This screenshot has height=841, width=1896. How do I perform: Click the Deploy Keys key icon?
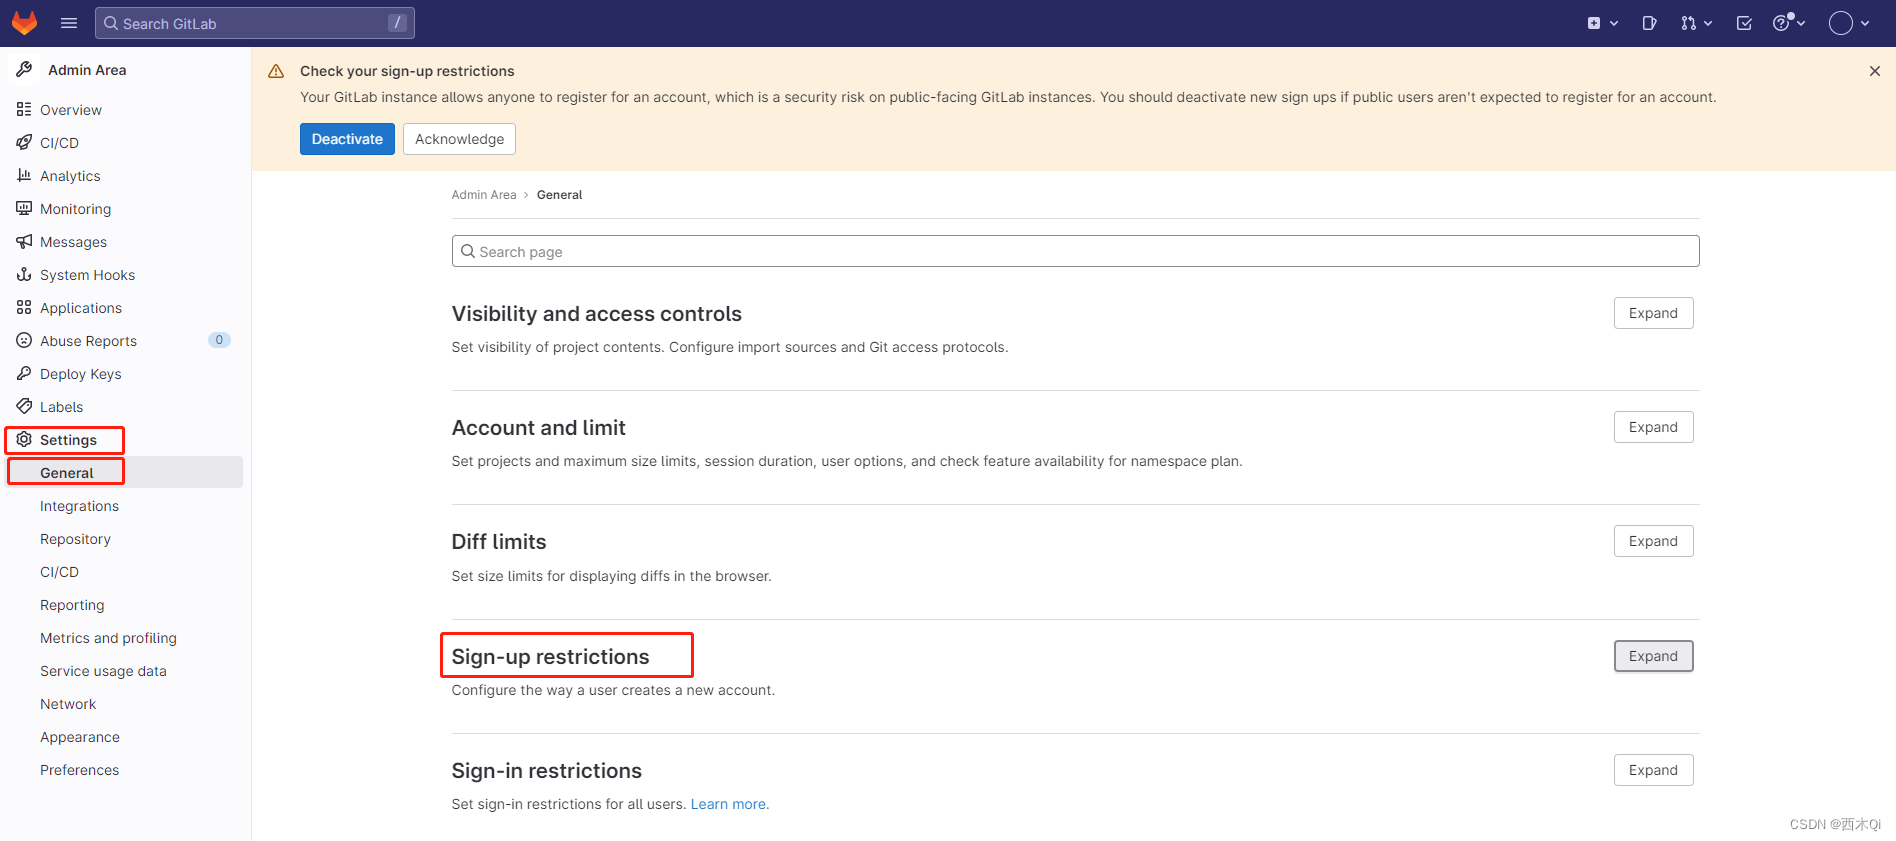pyautogui.click(x=24, y=373)
